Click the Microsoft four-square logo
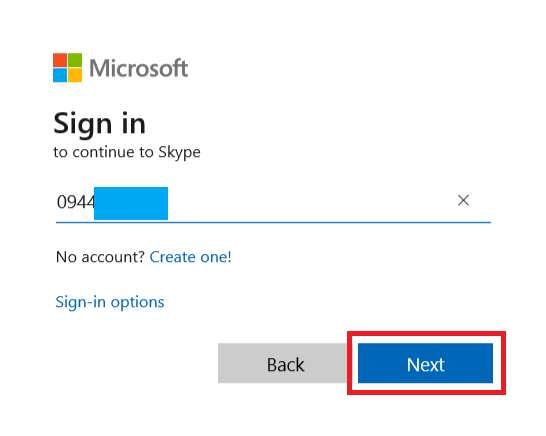This screenshot has height=436, width=546. coord(68,68)
